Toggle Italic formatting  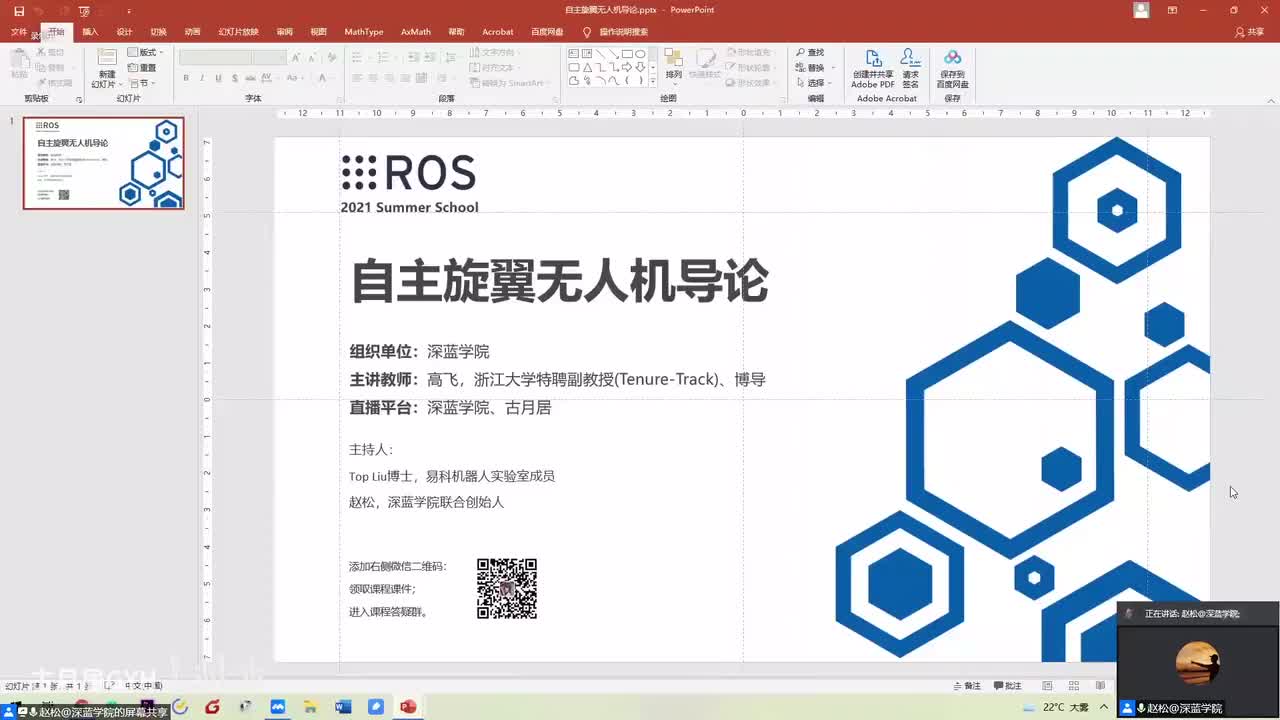202,79
